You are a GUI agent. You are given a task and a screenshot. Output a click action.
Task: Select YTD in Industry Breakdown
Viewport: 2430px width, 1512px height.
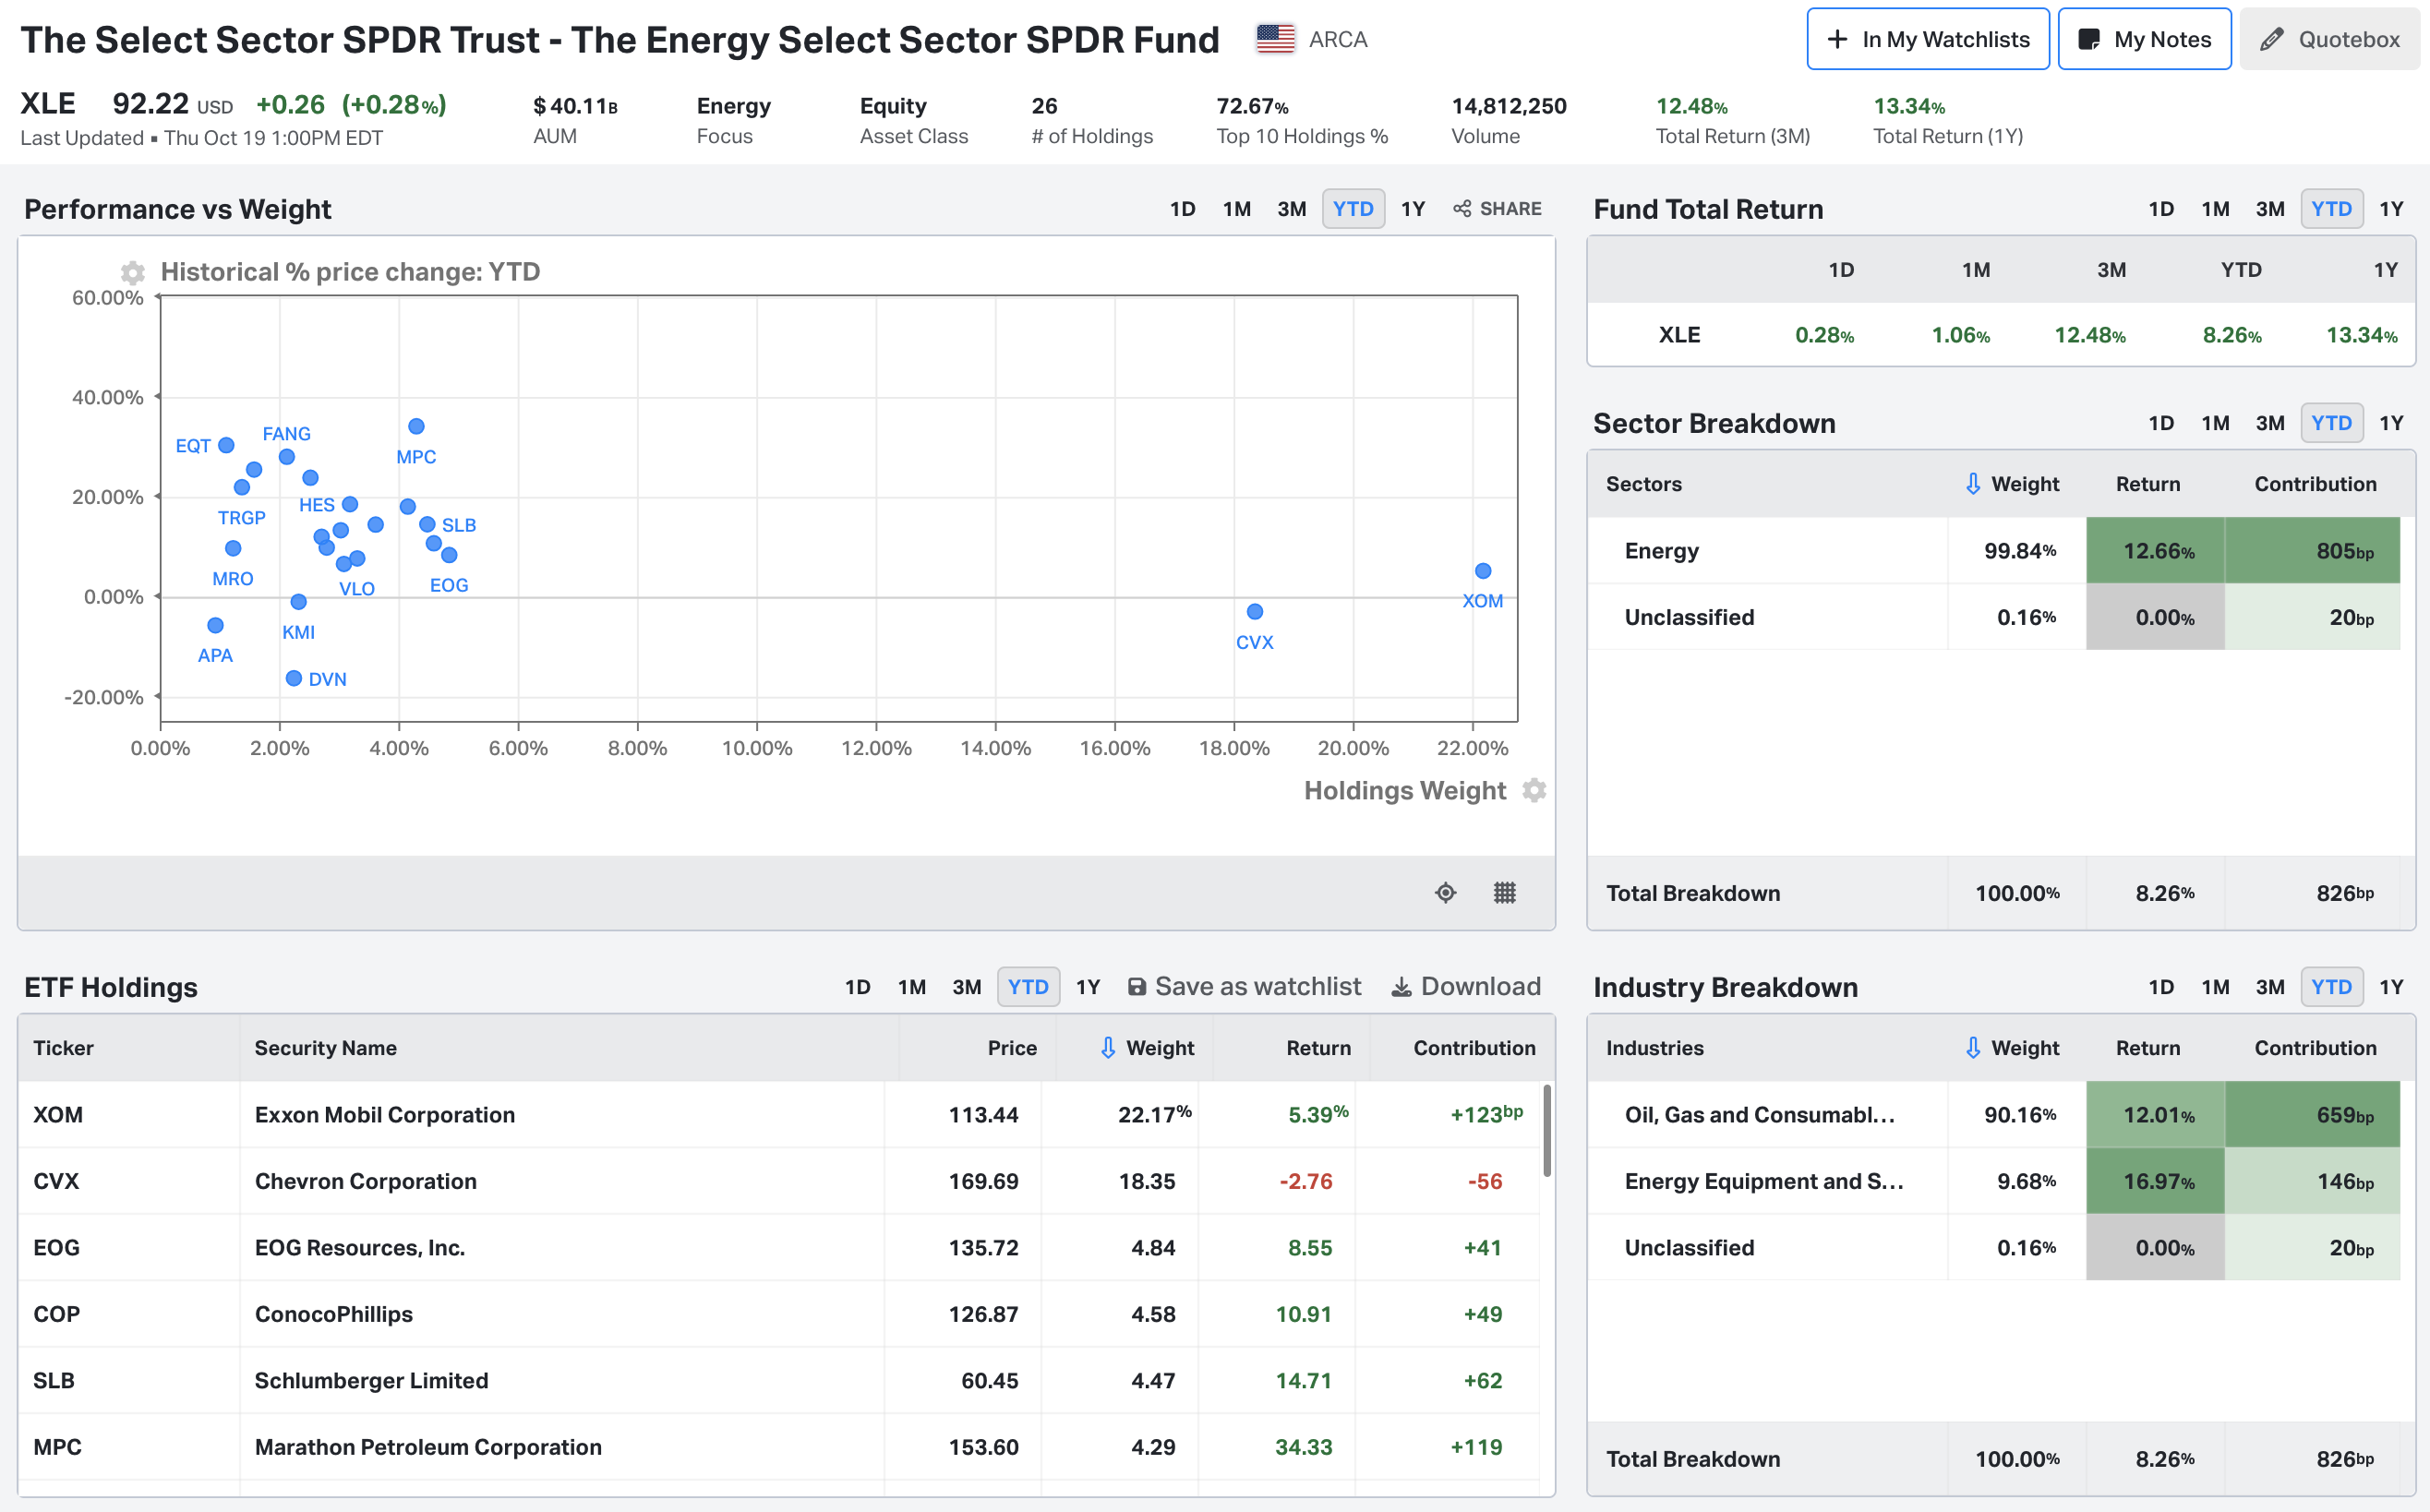click(x=2331, y=987)
